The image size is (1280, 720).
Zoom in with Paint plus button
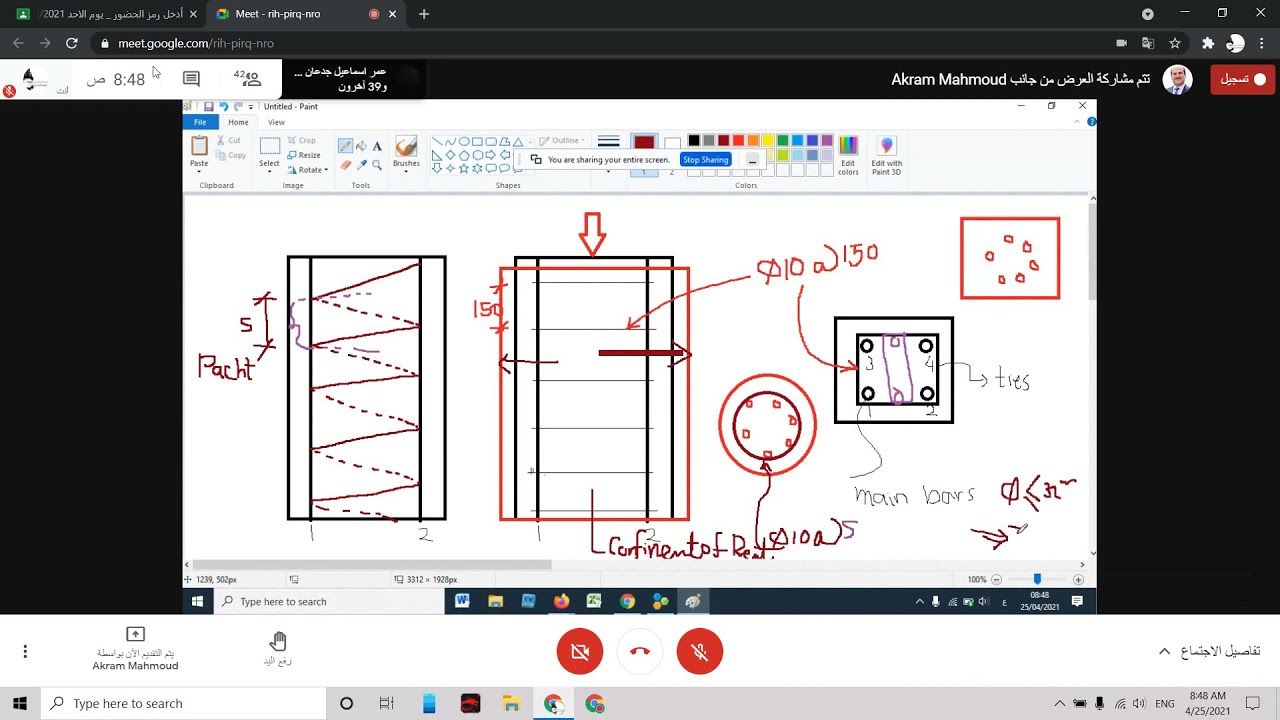click(x=1078, y=579)
